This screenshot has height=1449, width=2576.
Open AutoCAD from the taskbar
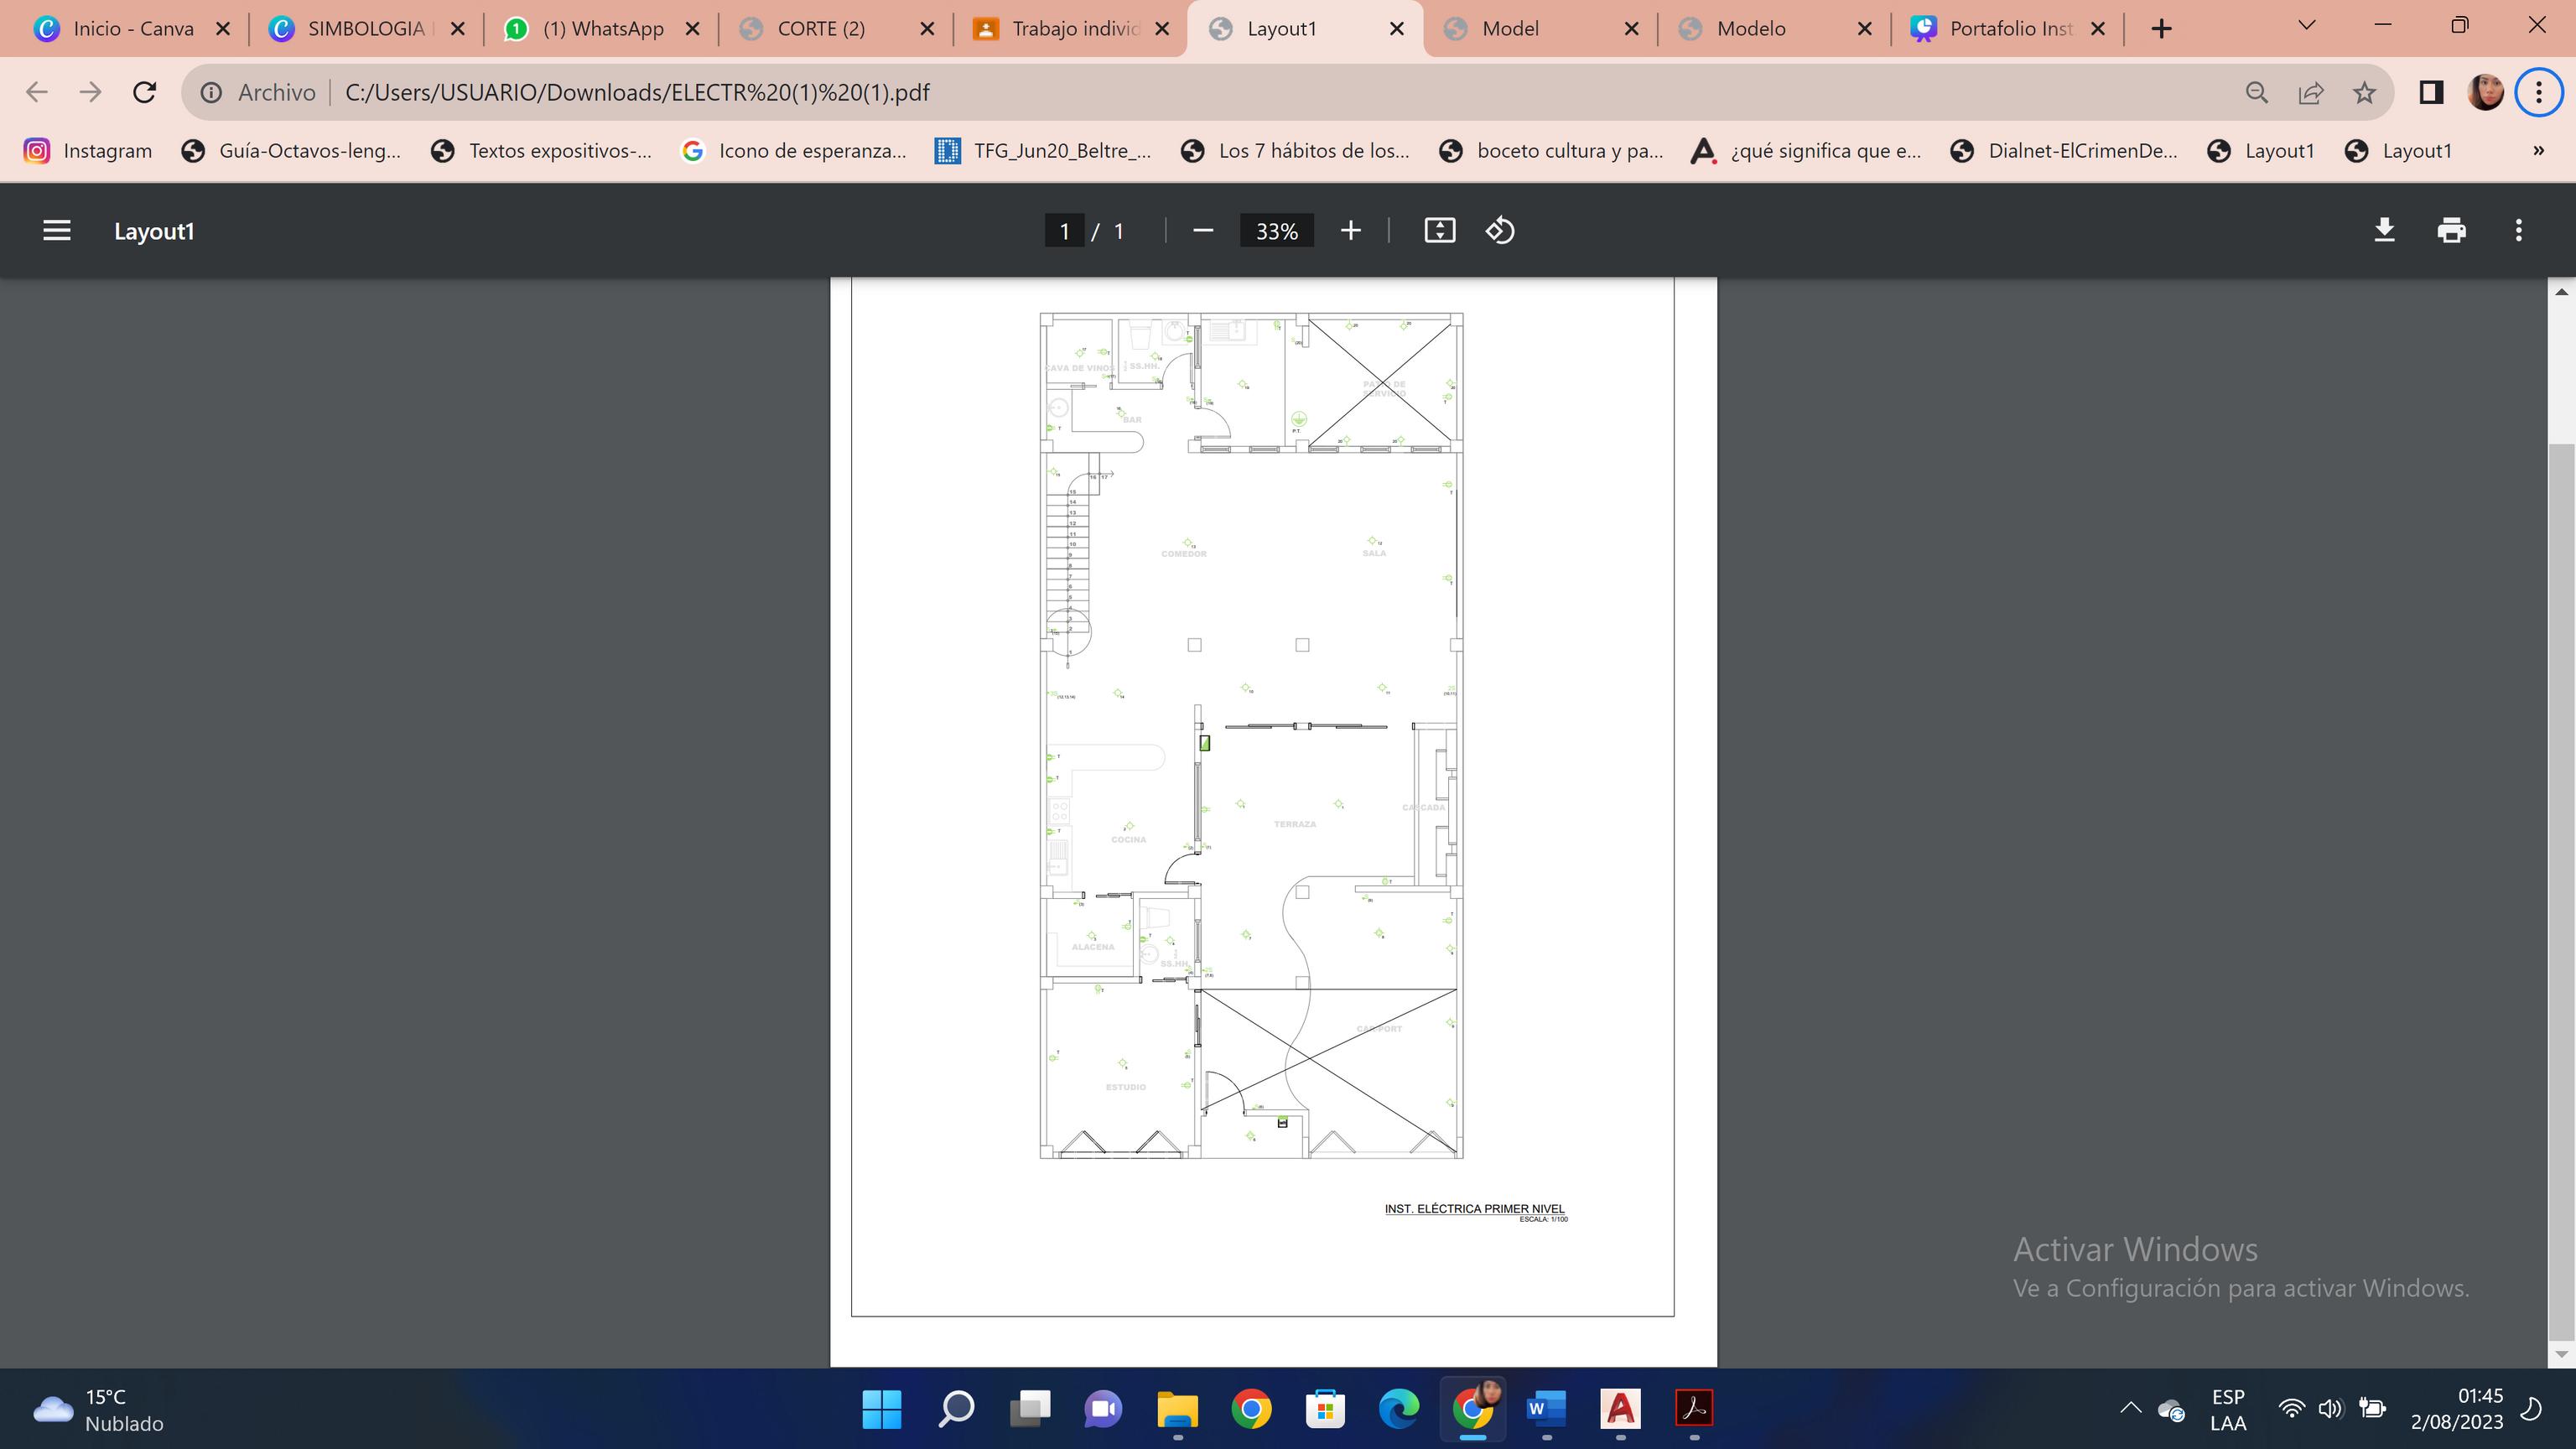pyautogui.click(x=1620, y=1408)
